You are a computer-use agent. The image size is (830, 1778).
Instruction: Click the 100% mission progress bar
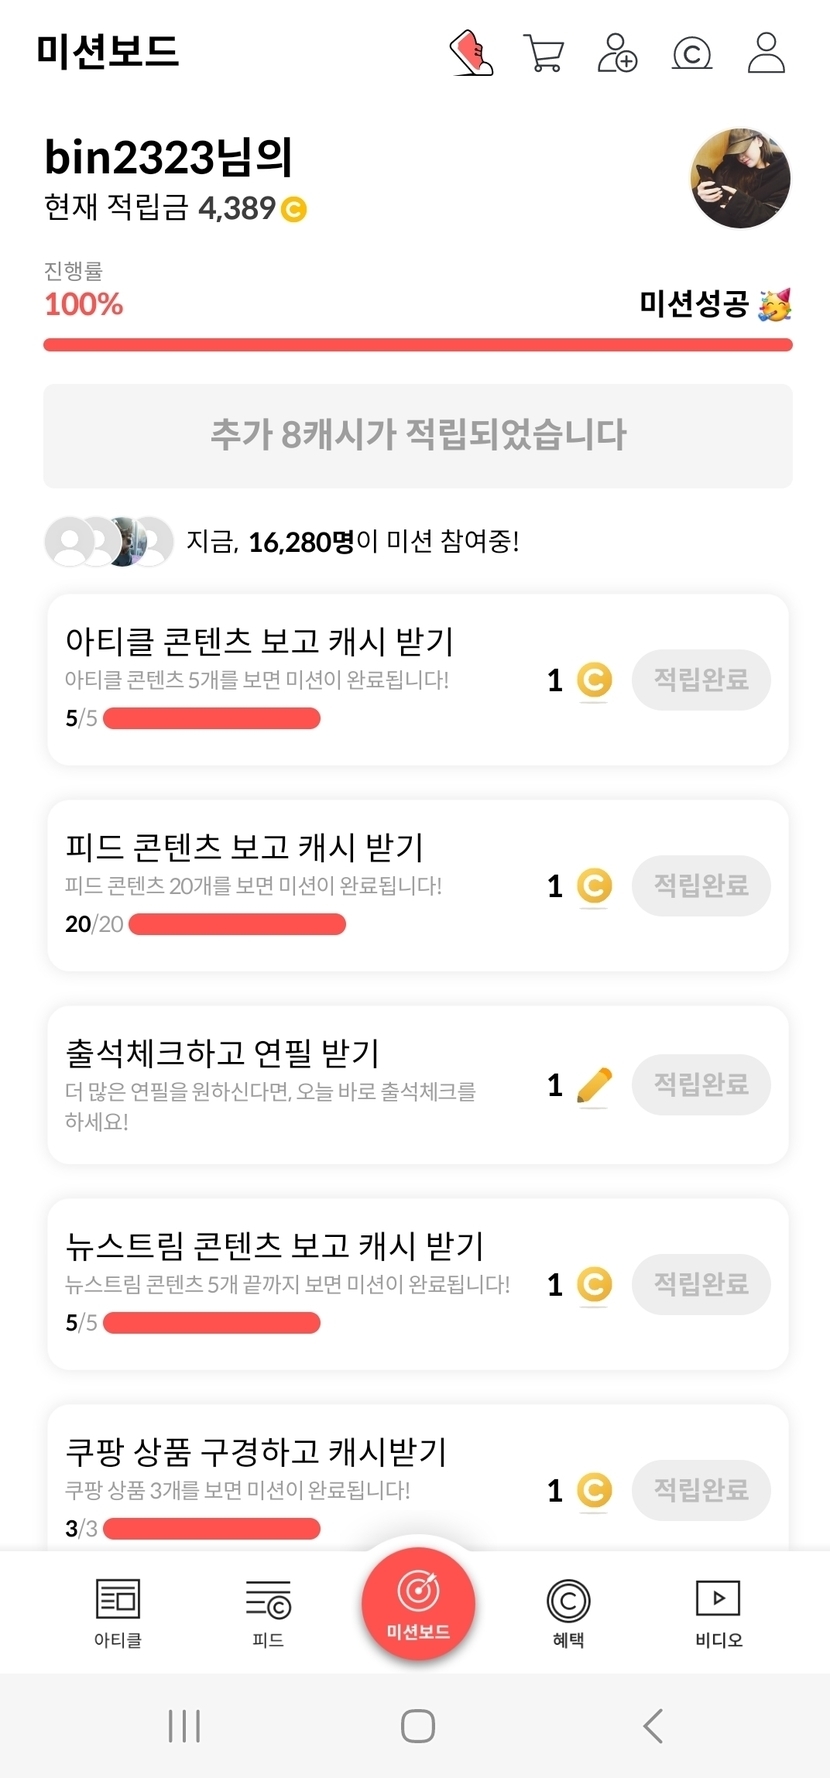[418, 345]
